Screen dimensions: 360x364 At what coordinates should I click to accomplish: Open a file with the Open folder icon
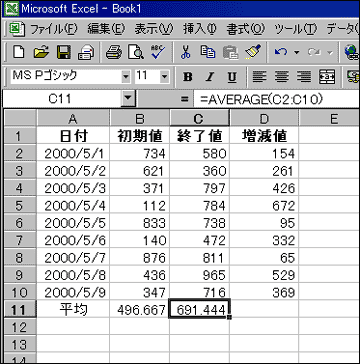(42, 52)
